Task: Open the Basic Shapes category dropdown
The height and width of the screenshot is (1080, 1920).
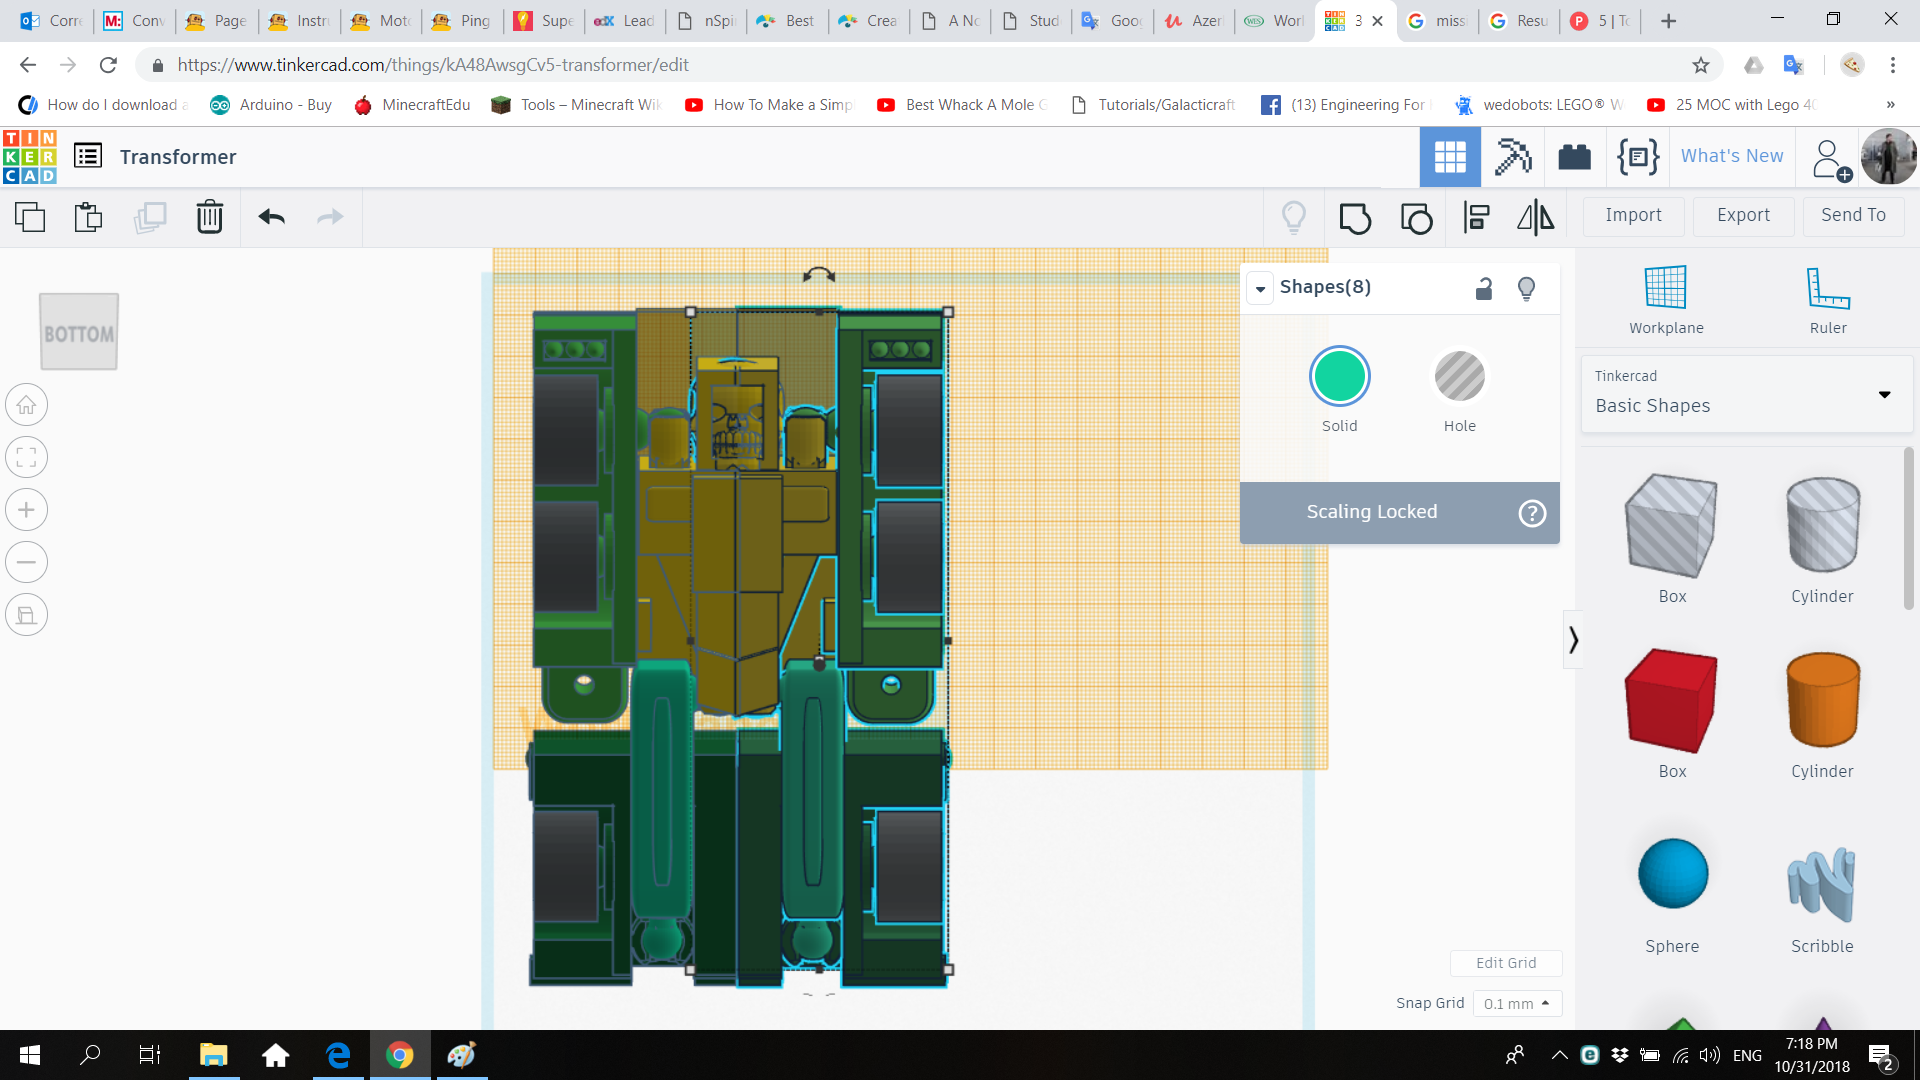Action: tap(1884, 394)
